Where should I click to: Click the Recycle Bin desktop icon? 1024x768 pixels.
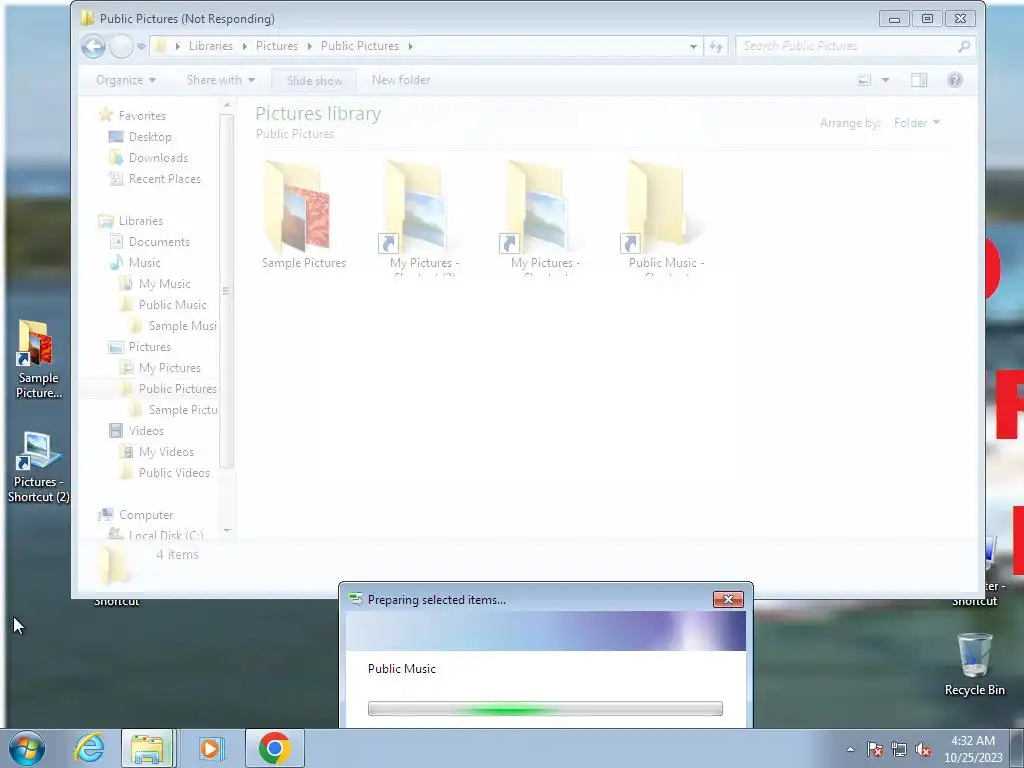click(x=974, y=664)
